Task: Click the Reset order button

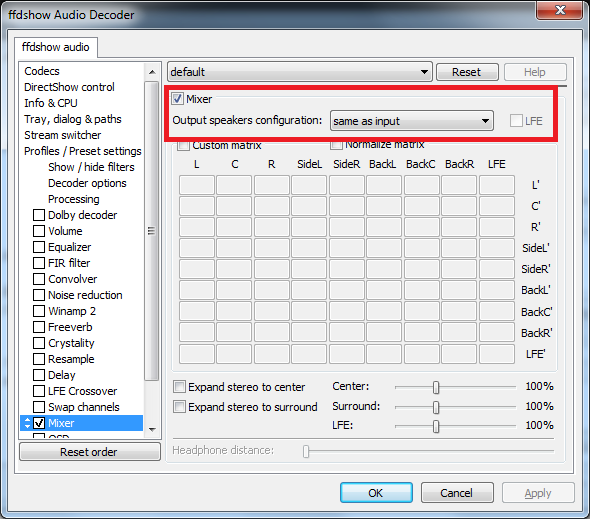Action: (89, 452)
